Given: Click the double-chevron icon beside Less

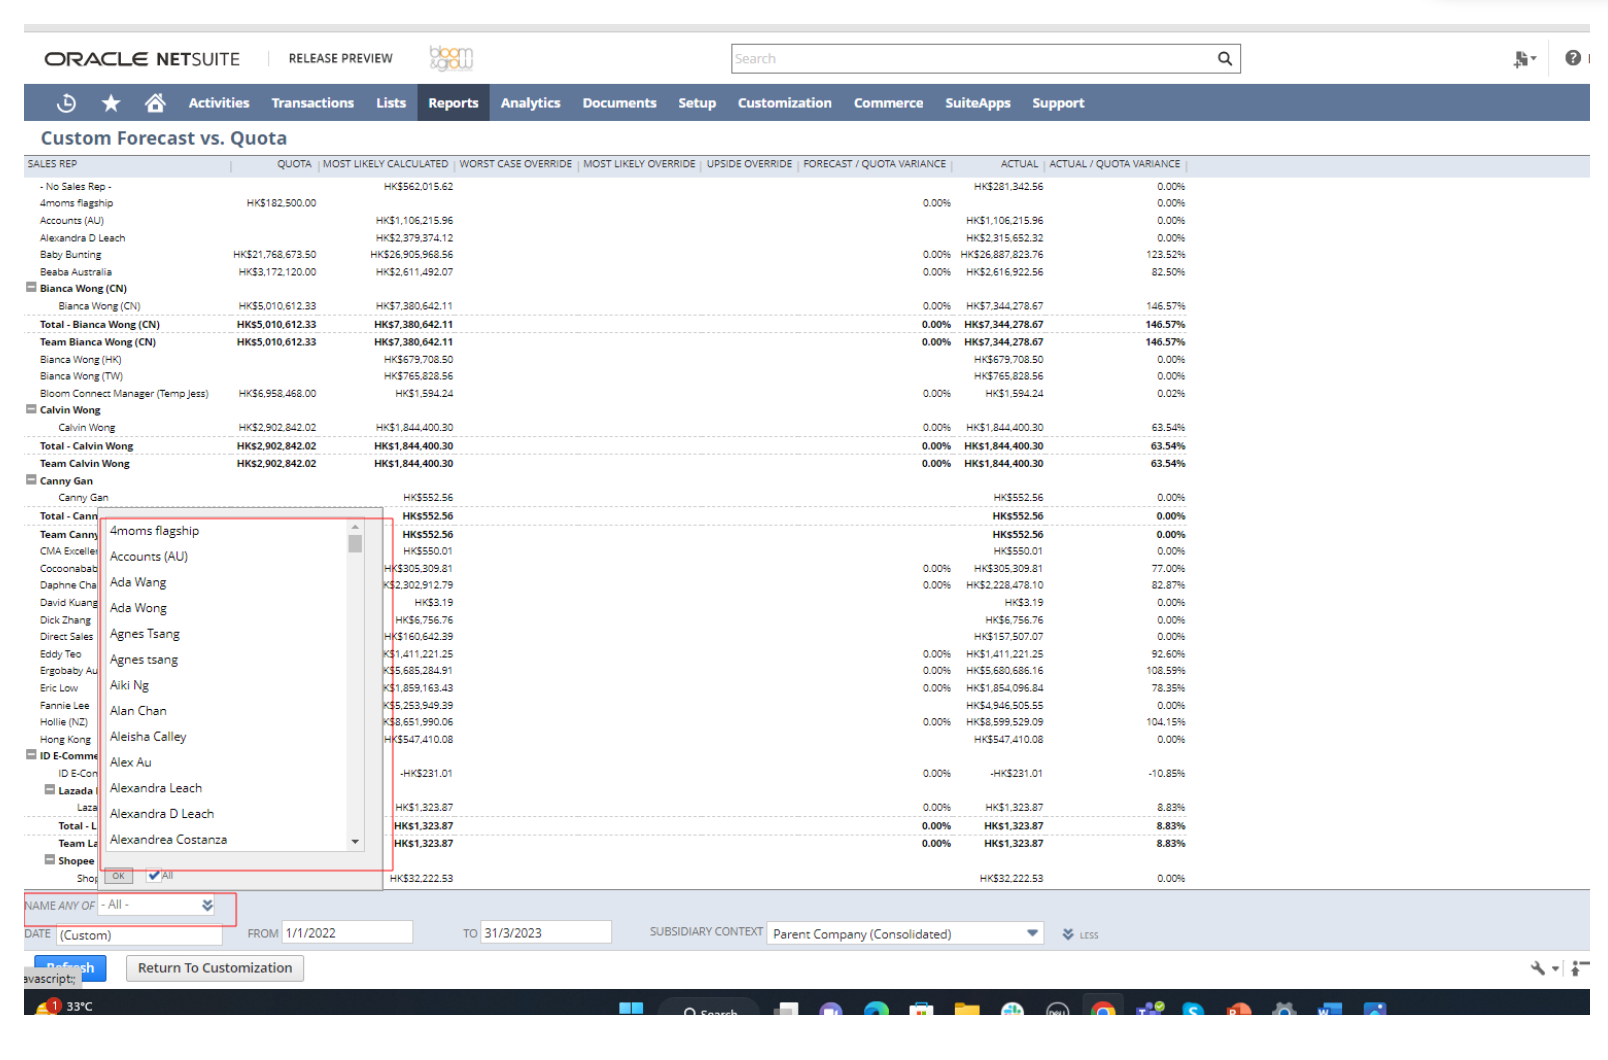Looking at the screenshot, I should coord(1068,934).
